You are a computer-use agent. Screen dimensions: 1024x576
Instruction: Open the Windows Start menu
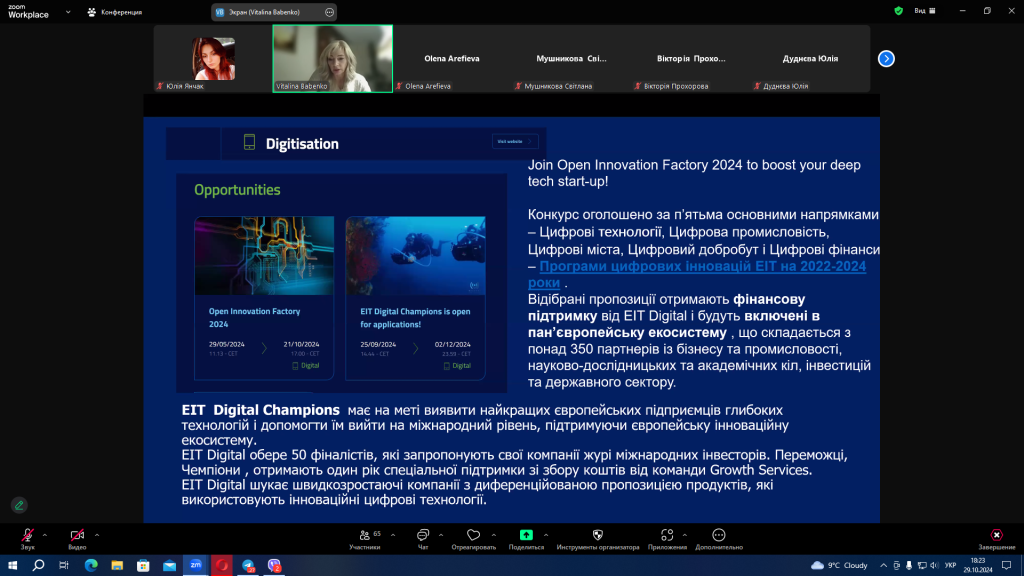pyautogui.click(x=12, y=565)
